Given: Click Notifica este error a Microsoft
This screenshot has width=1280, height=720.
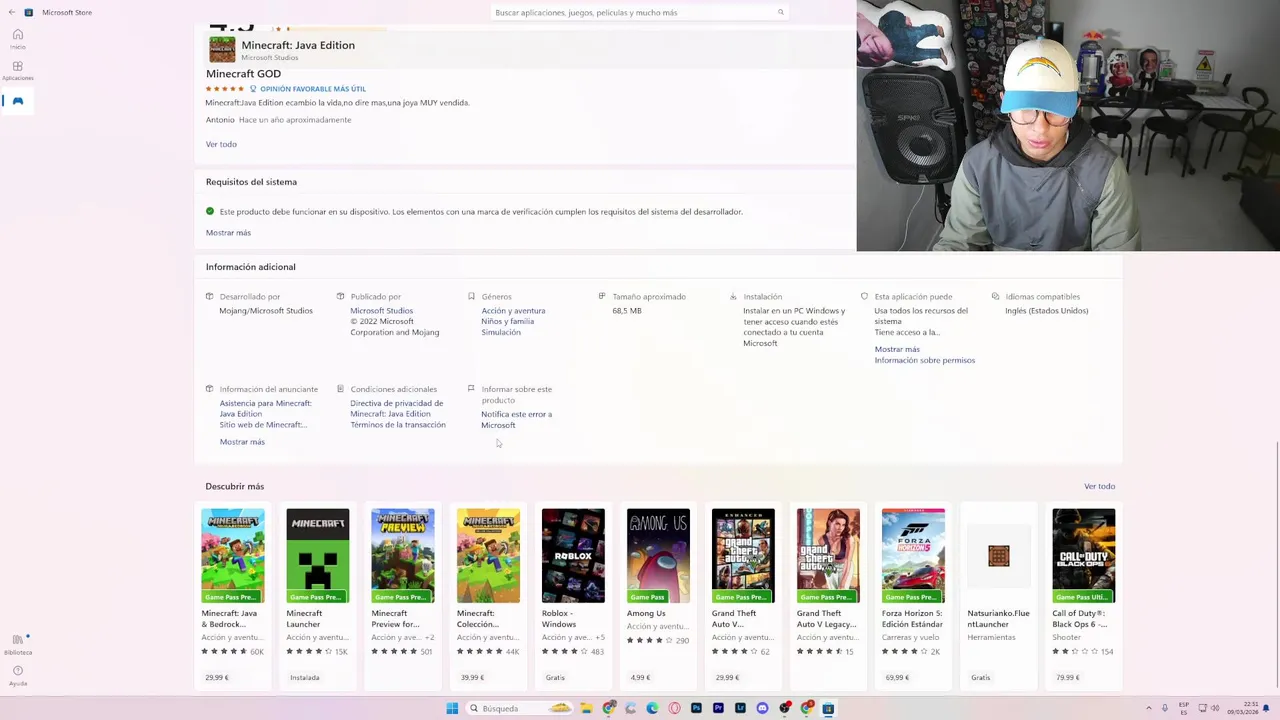Looking at the screenshot, I should pos(516,419).
